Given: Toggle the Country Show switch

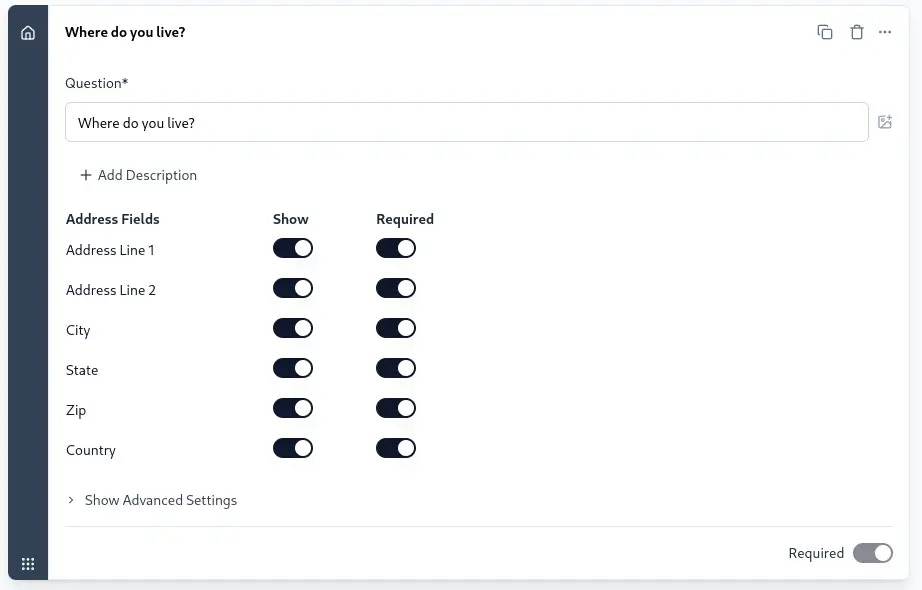Looking at the screenshot, I should (292, 448).
